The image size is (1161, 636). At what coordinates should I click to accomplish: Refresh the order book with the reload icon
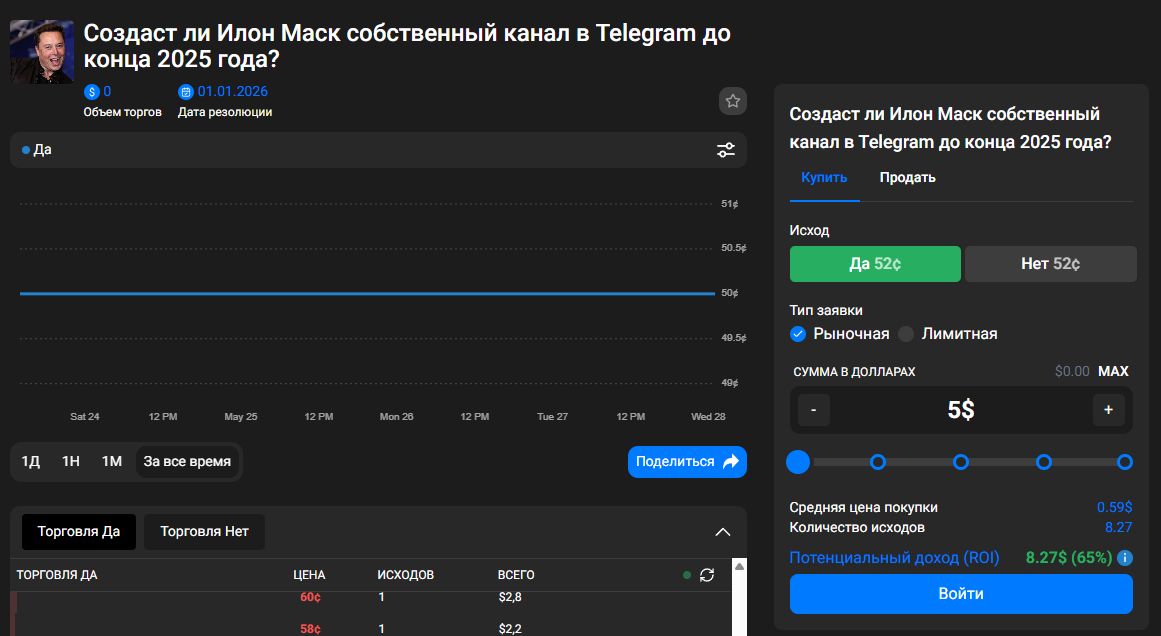[707, 575]
